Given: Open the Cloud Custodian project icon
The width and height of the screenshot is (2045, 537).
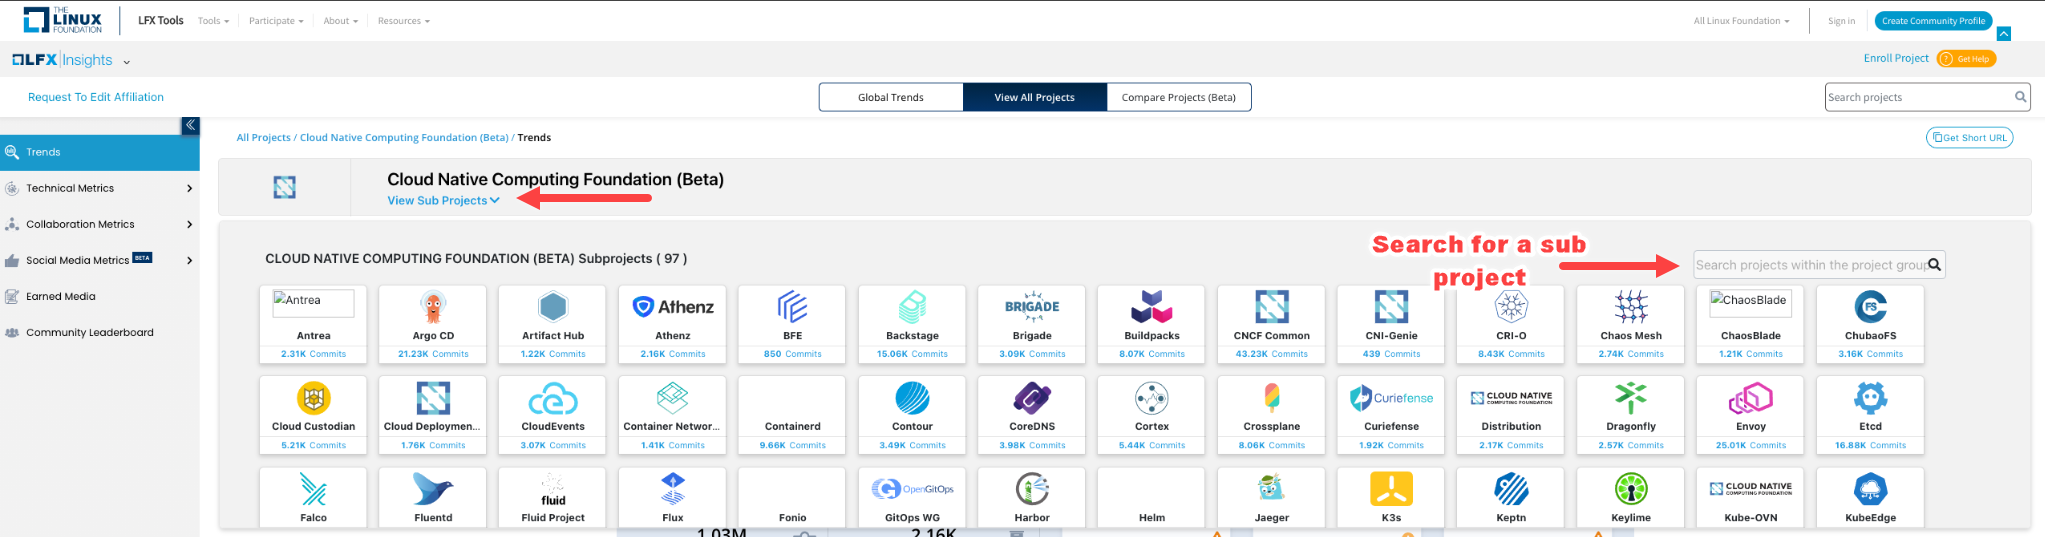Looking at the screenshot, I should pos(313,399).
